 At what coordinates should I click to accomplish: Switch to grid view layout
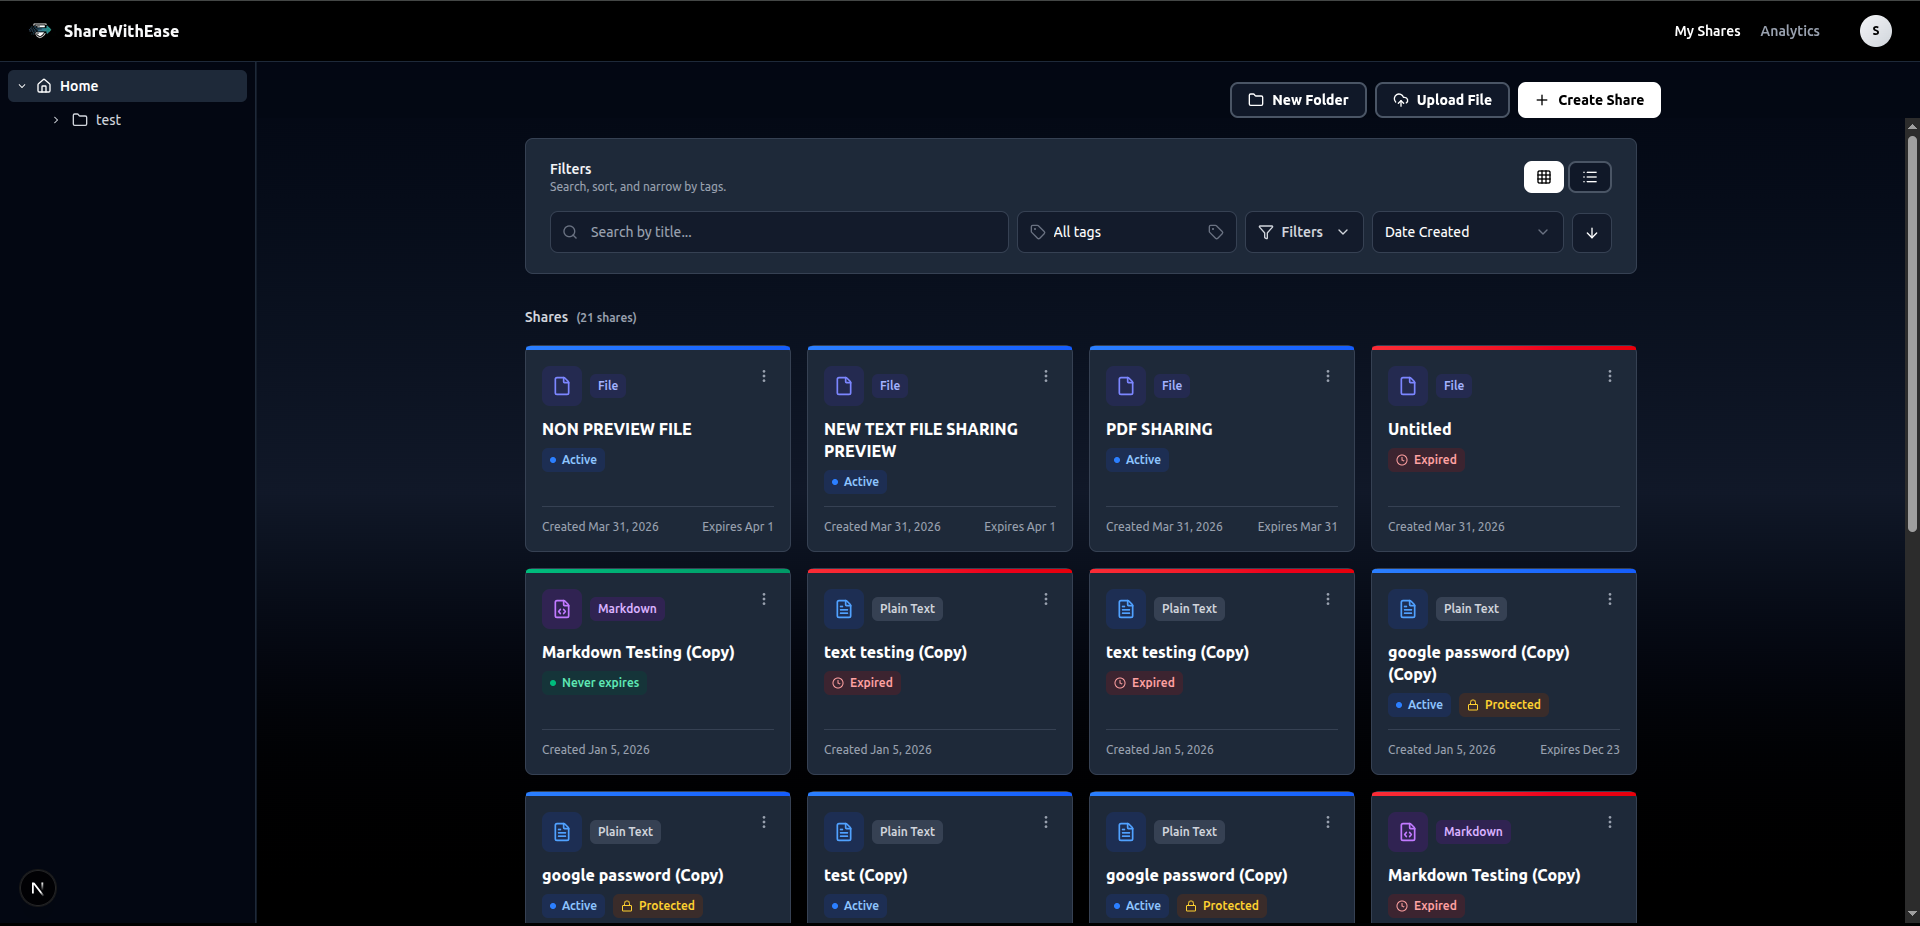[1543, 177]
